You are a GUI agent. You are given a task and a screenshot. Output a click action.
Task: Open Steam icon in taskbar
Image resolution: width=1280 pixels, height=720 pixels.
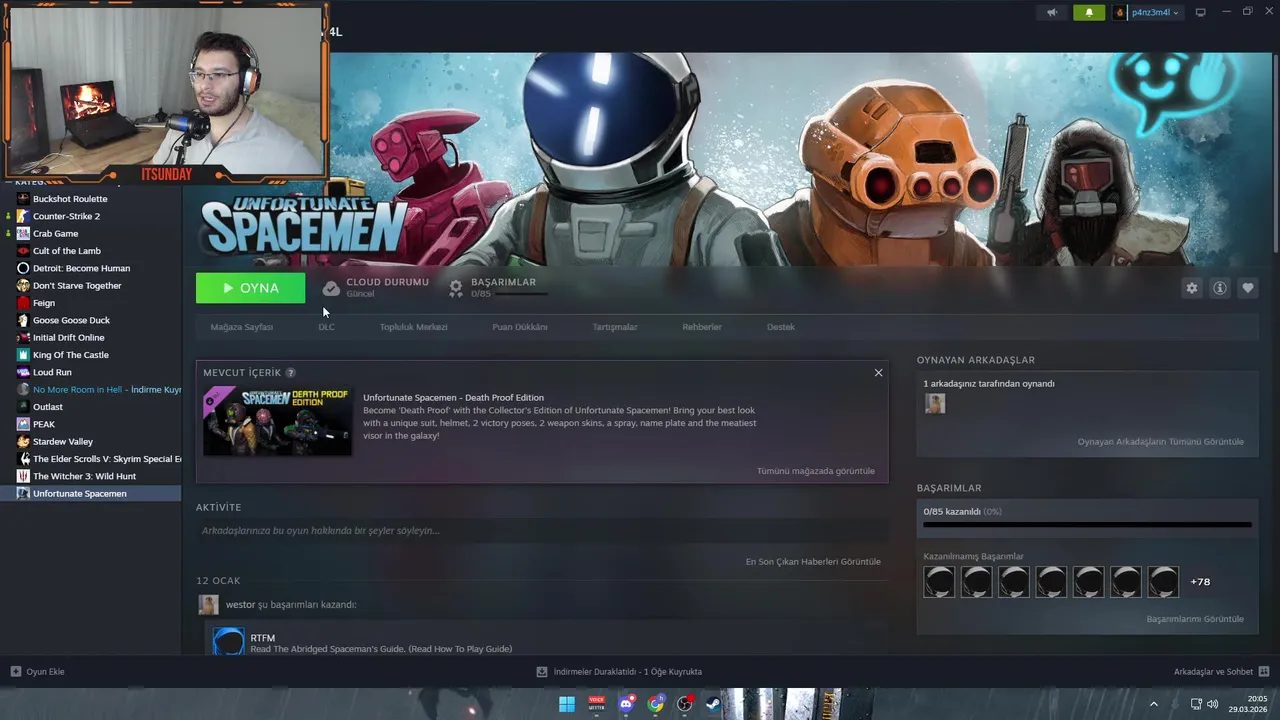(714, 704)
